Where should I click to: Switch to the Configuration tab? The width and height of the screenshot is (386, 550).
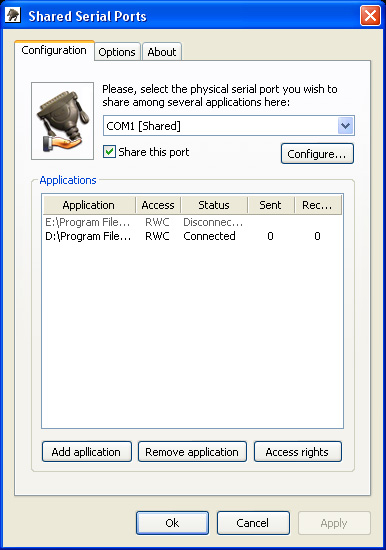point(54,50)
